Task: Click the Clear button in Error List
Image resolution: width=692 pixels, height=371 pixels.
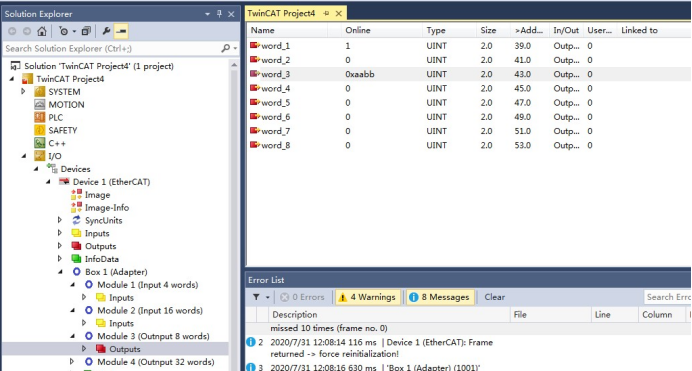Action: pyautogui.click(x=494, y=297)
